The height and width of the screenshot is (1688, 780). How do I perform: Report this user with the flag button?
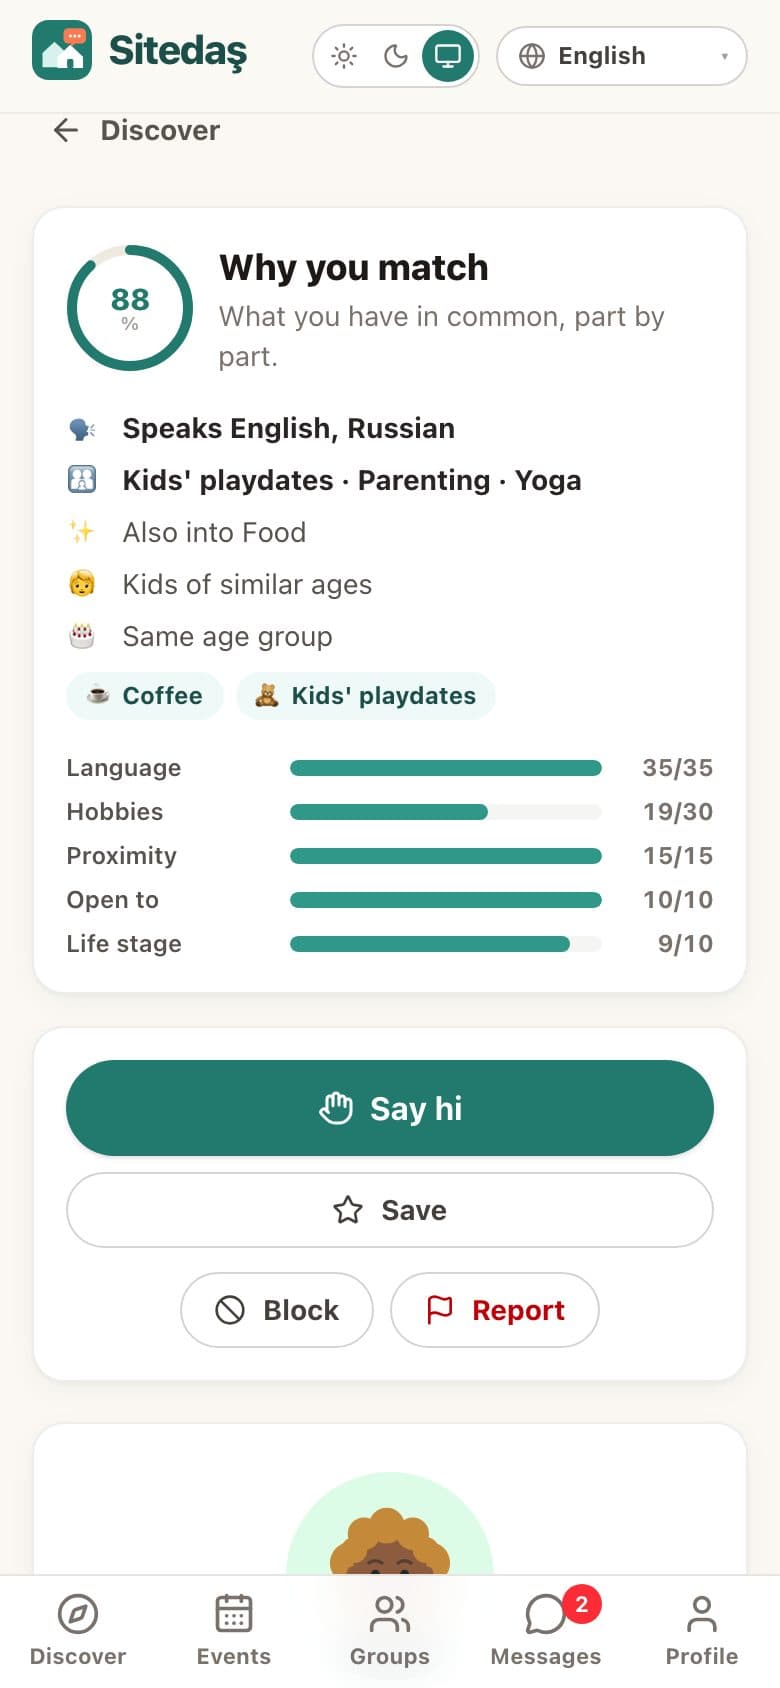(495, 1310)
